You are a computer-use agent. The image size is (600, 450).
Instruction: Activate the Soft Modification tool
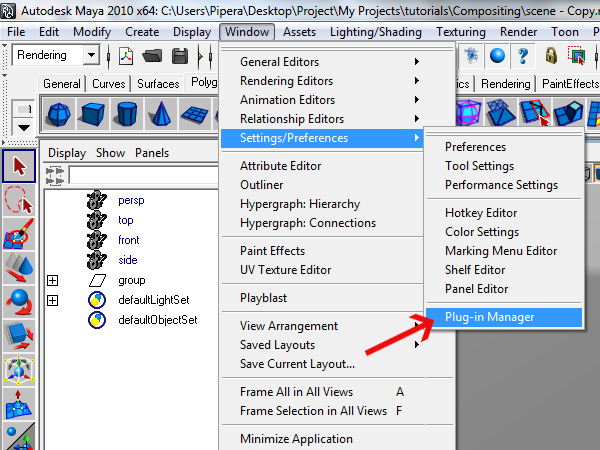point(19,404)
